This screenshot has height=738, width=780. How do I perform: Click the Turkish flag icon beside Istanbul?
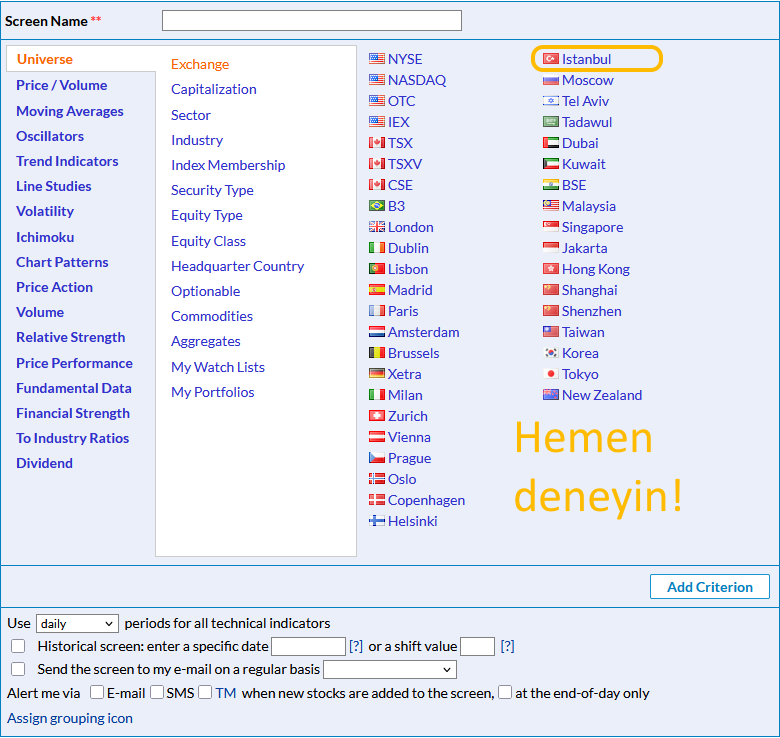tap(551, 59)
